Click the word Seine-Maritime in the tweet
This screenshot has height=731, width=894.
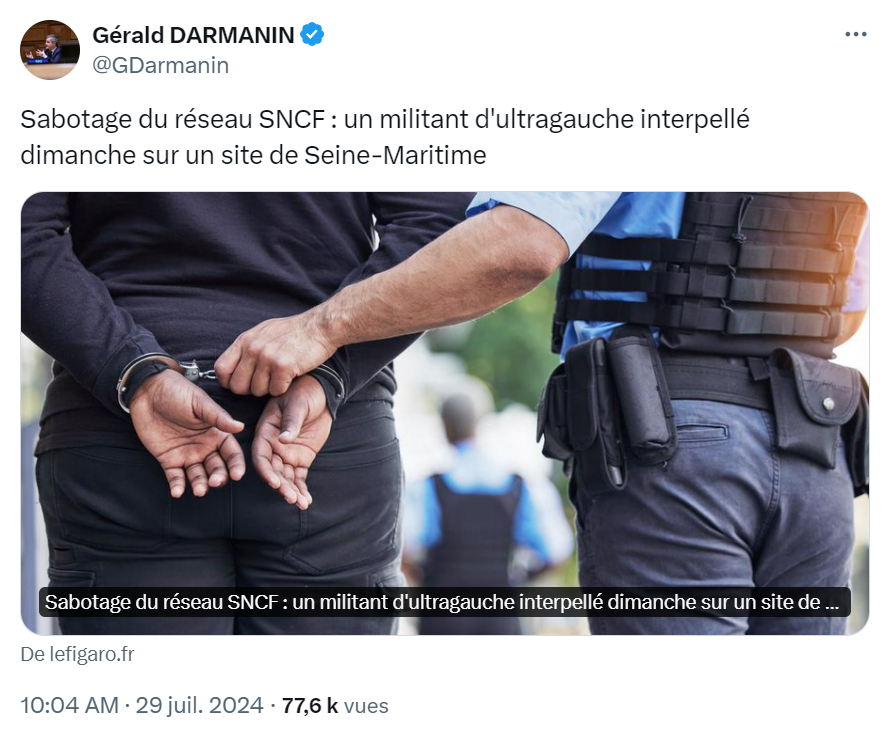395,155
